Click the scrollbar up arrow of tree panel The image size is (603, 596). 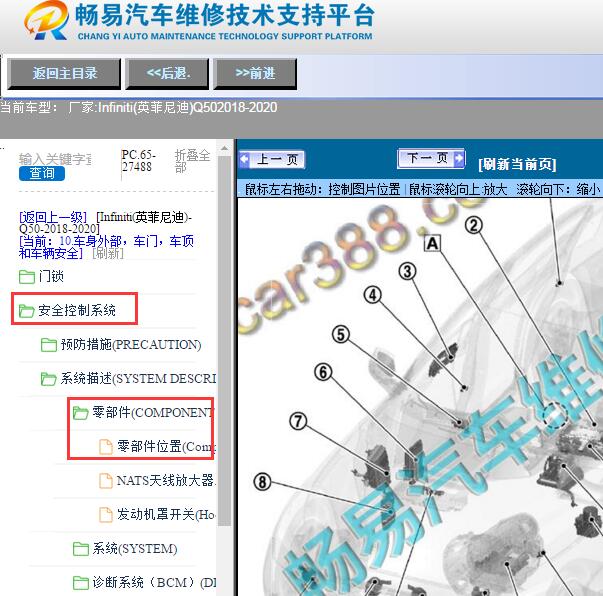(224, 148)
